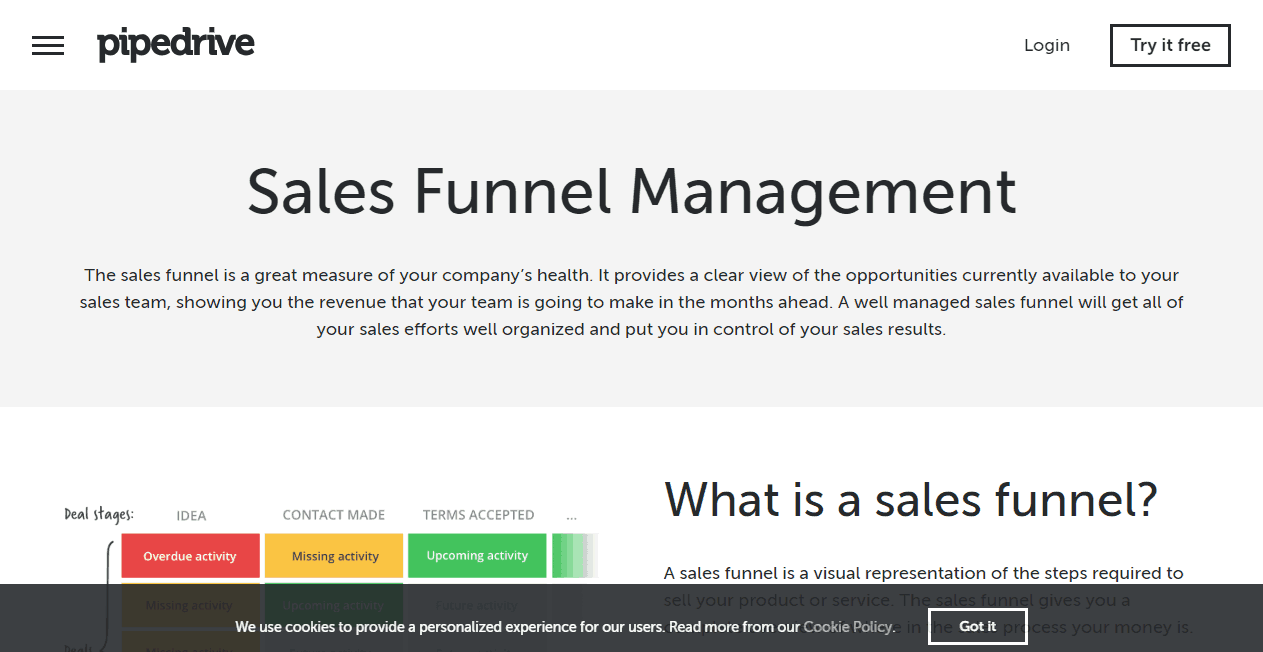Click the TERMS ACCEPTED stage label
This screenshot has width=1263, height=652.
tap(478, 515)
